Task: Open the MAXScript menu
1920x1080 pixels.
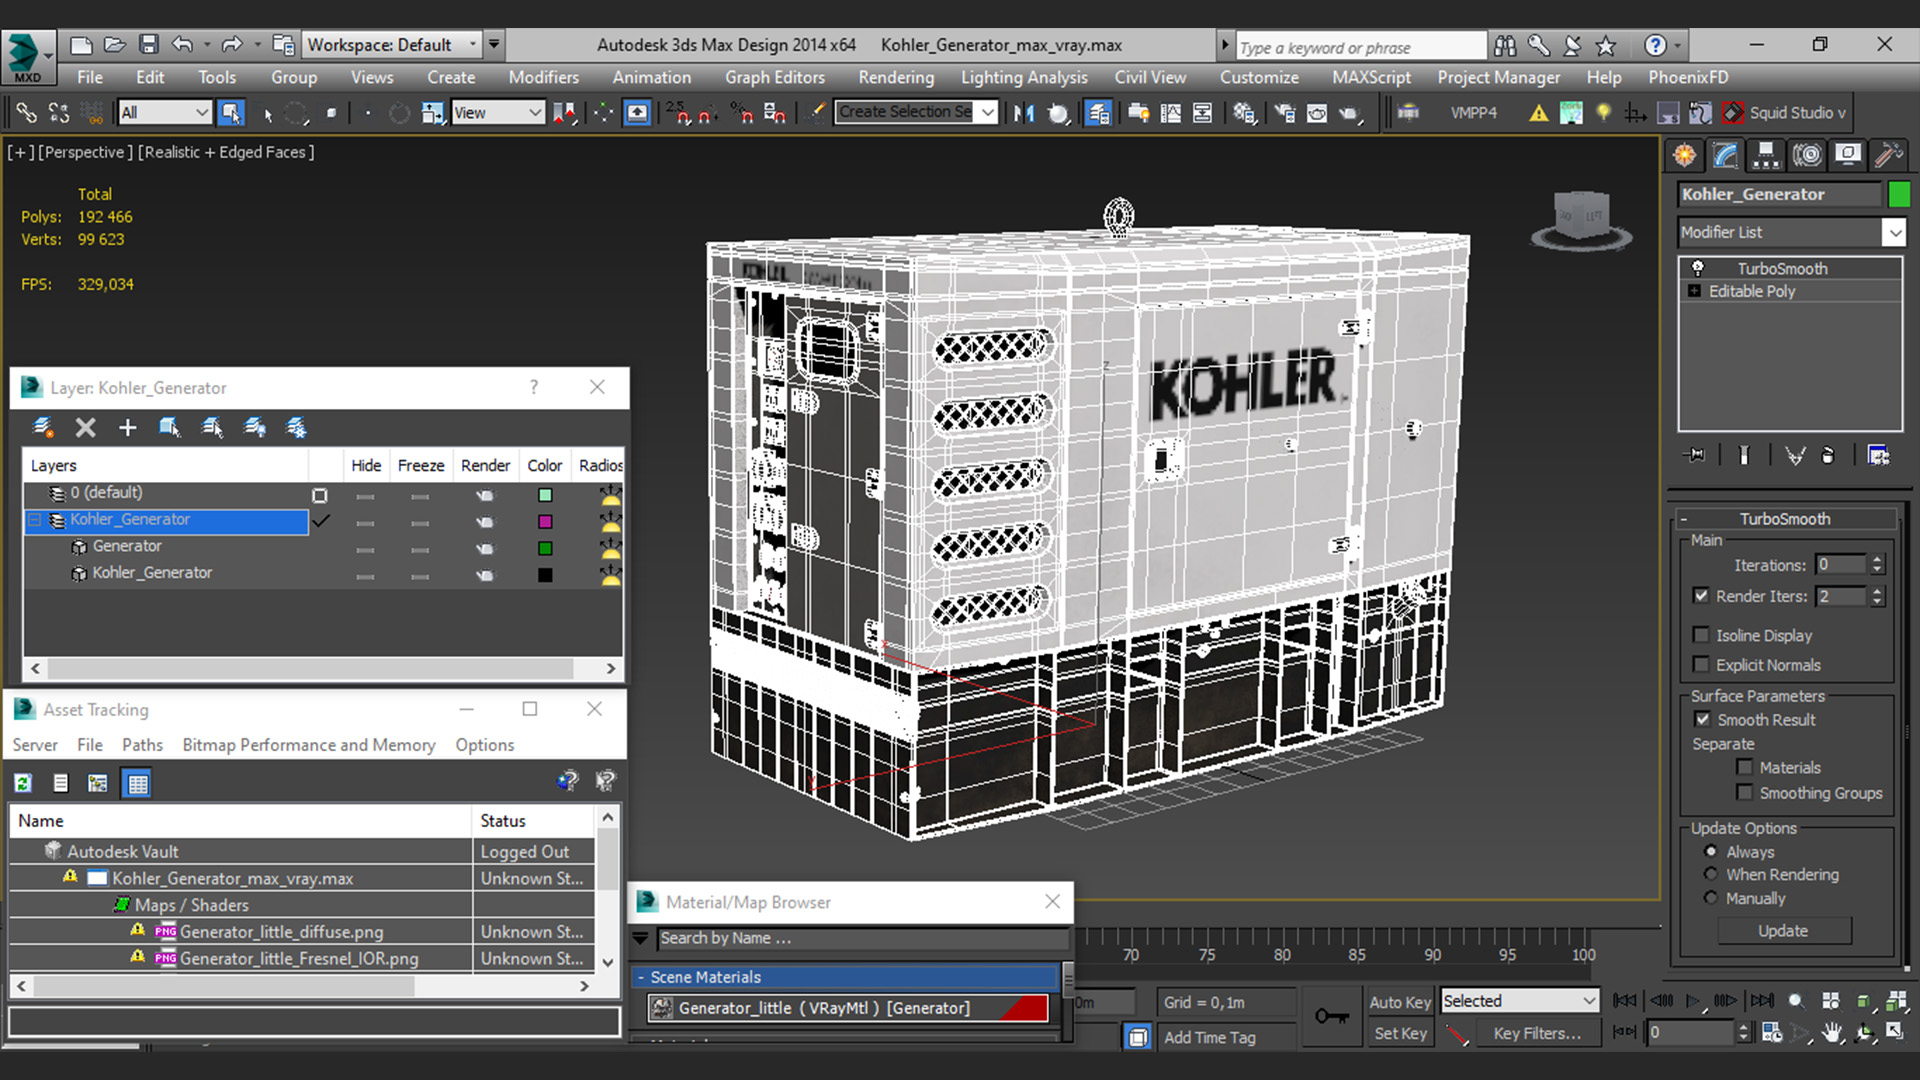Action: tap(1371, 77)
